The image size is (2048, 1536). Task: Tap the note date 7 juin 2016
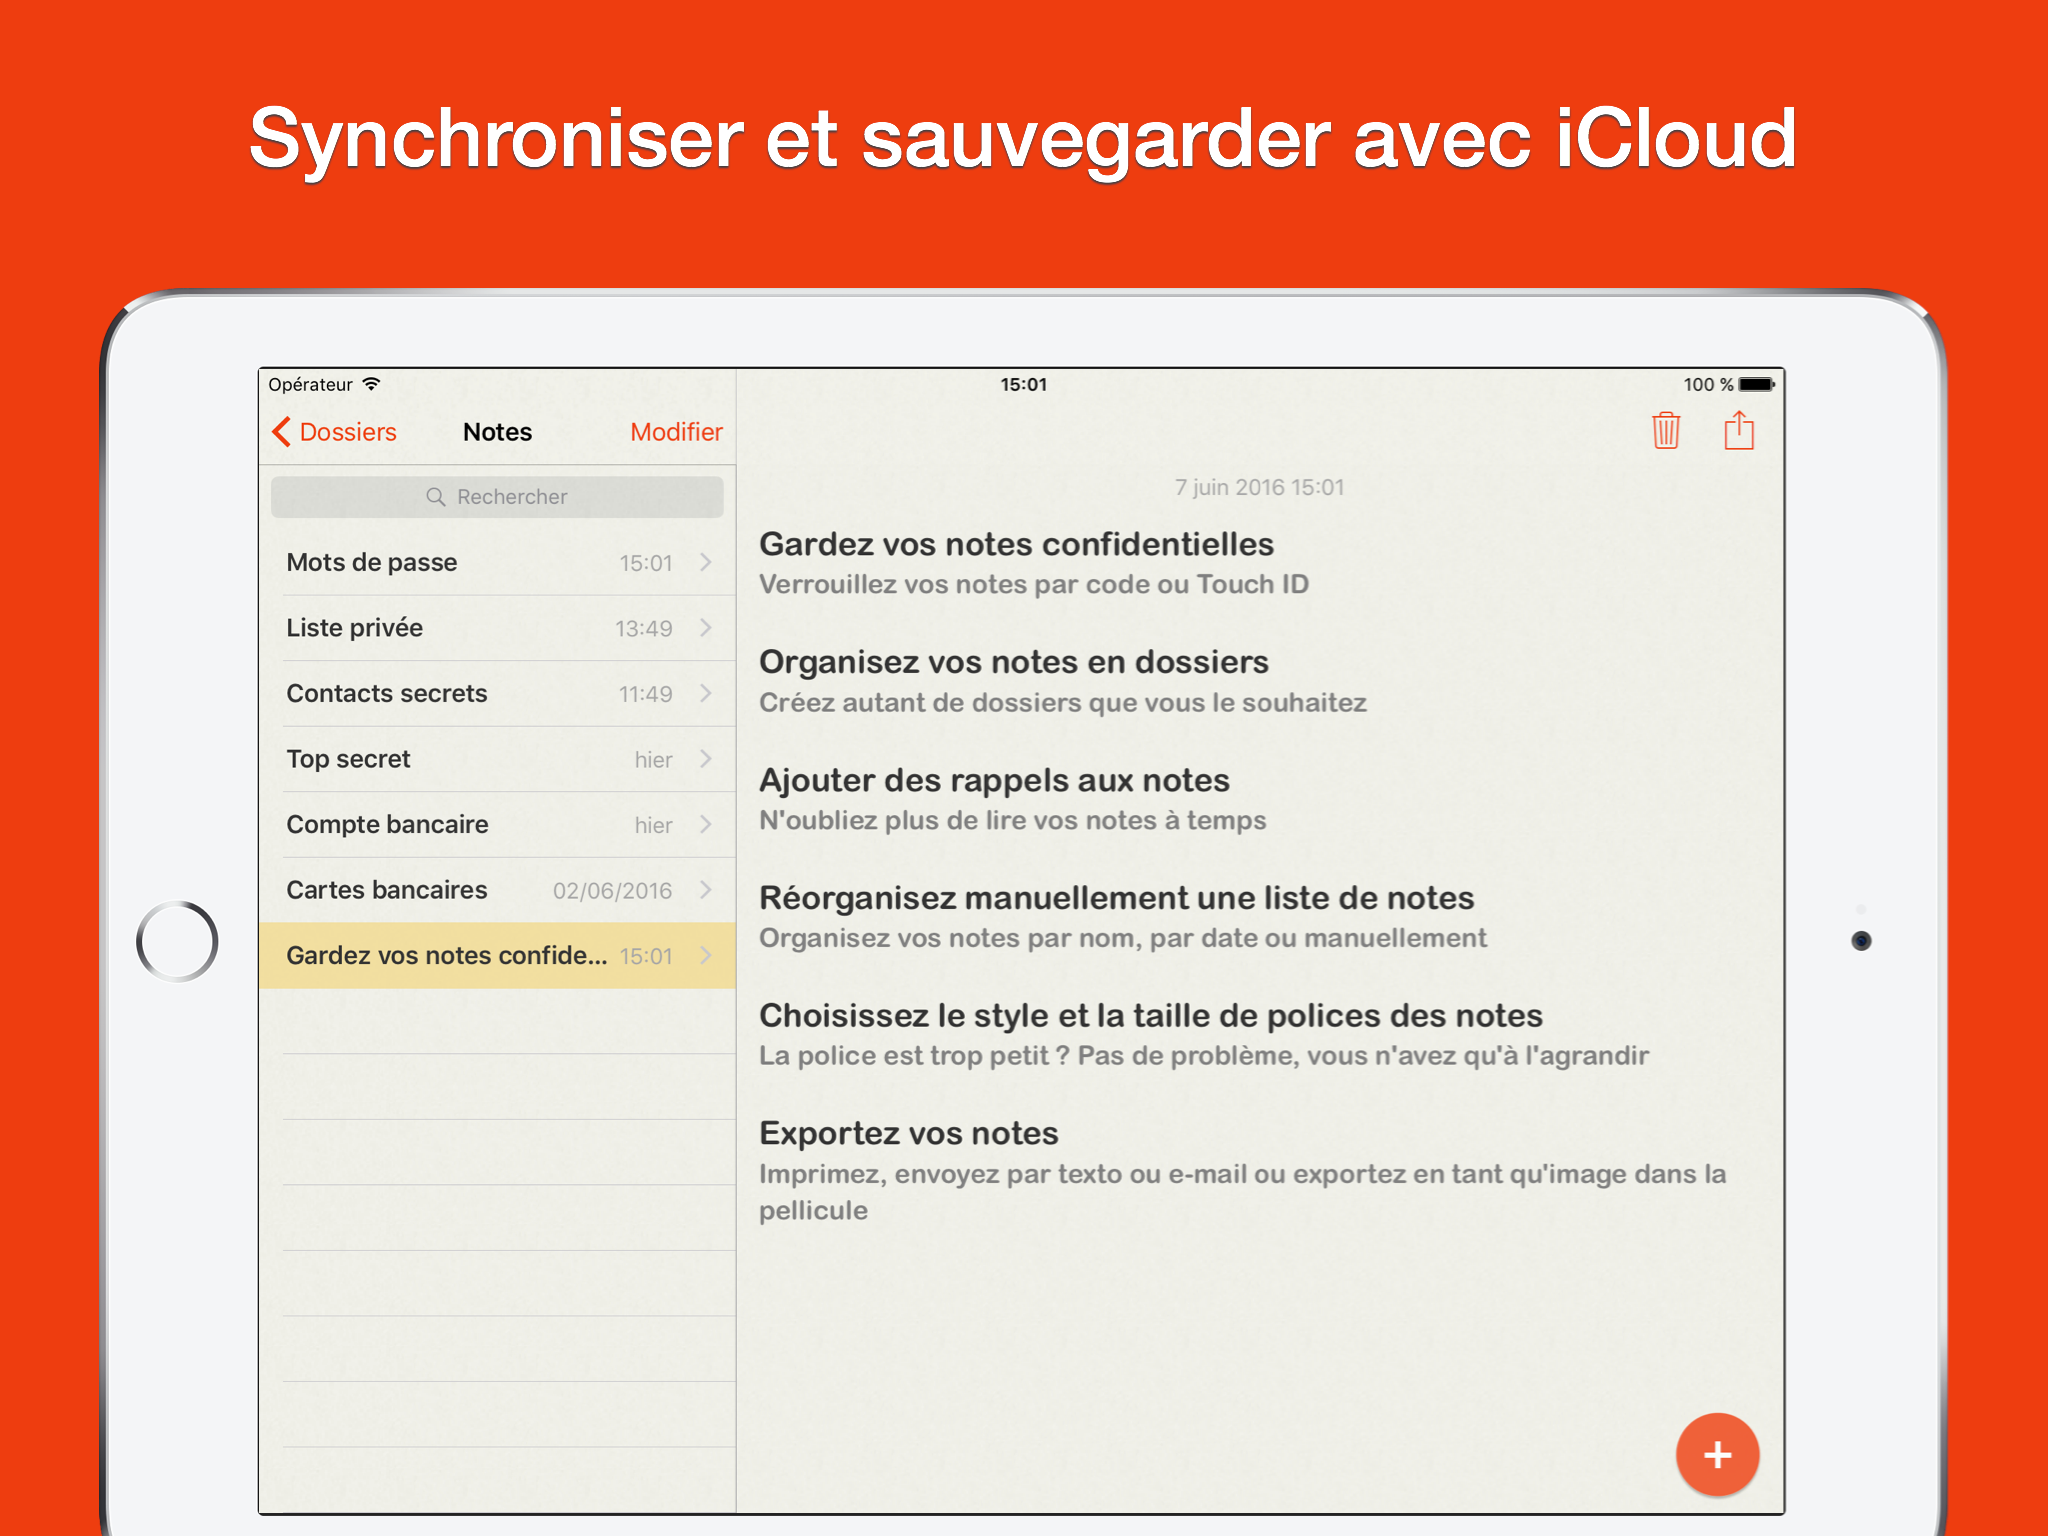click(1259, 487)
